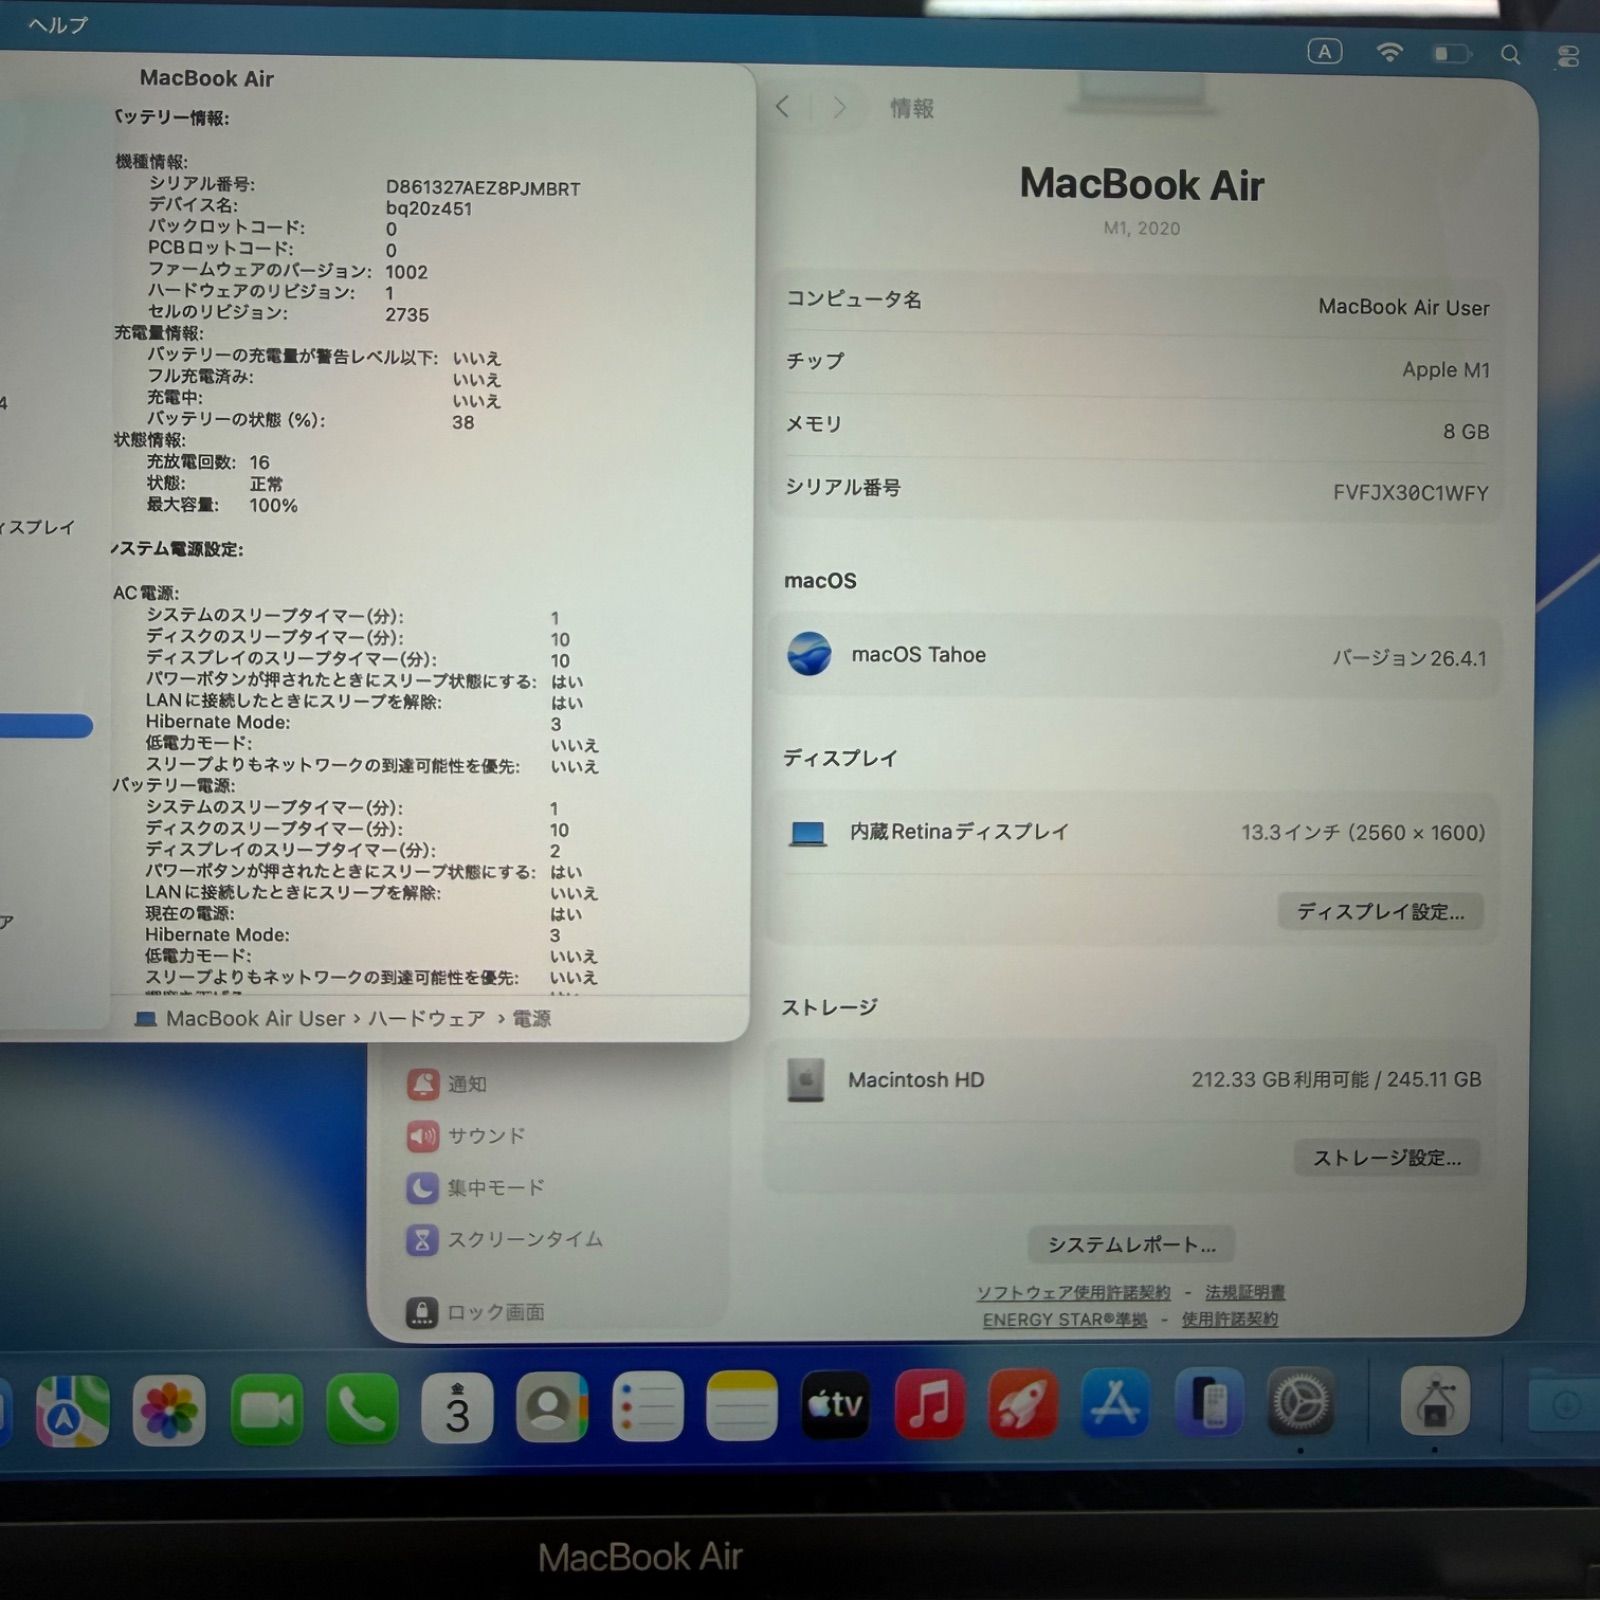Launch FaceTime from the Dock
This screenshot has height=1600, width=1600.
[x=266, y=1410]
